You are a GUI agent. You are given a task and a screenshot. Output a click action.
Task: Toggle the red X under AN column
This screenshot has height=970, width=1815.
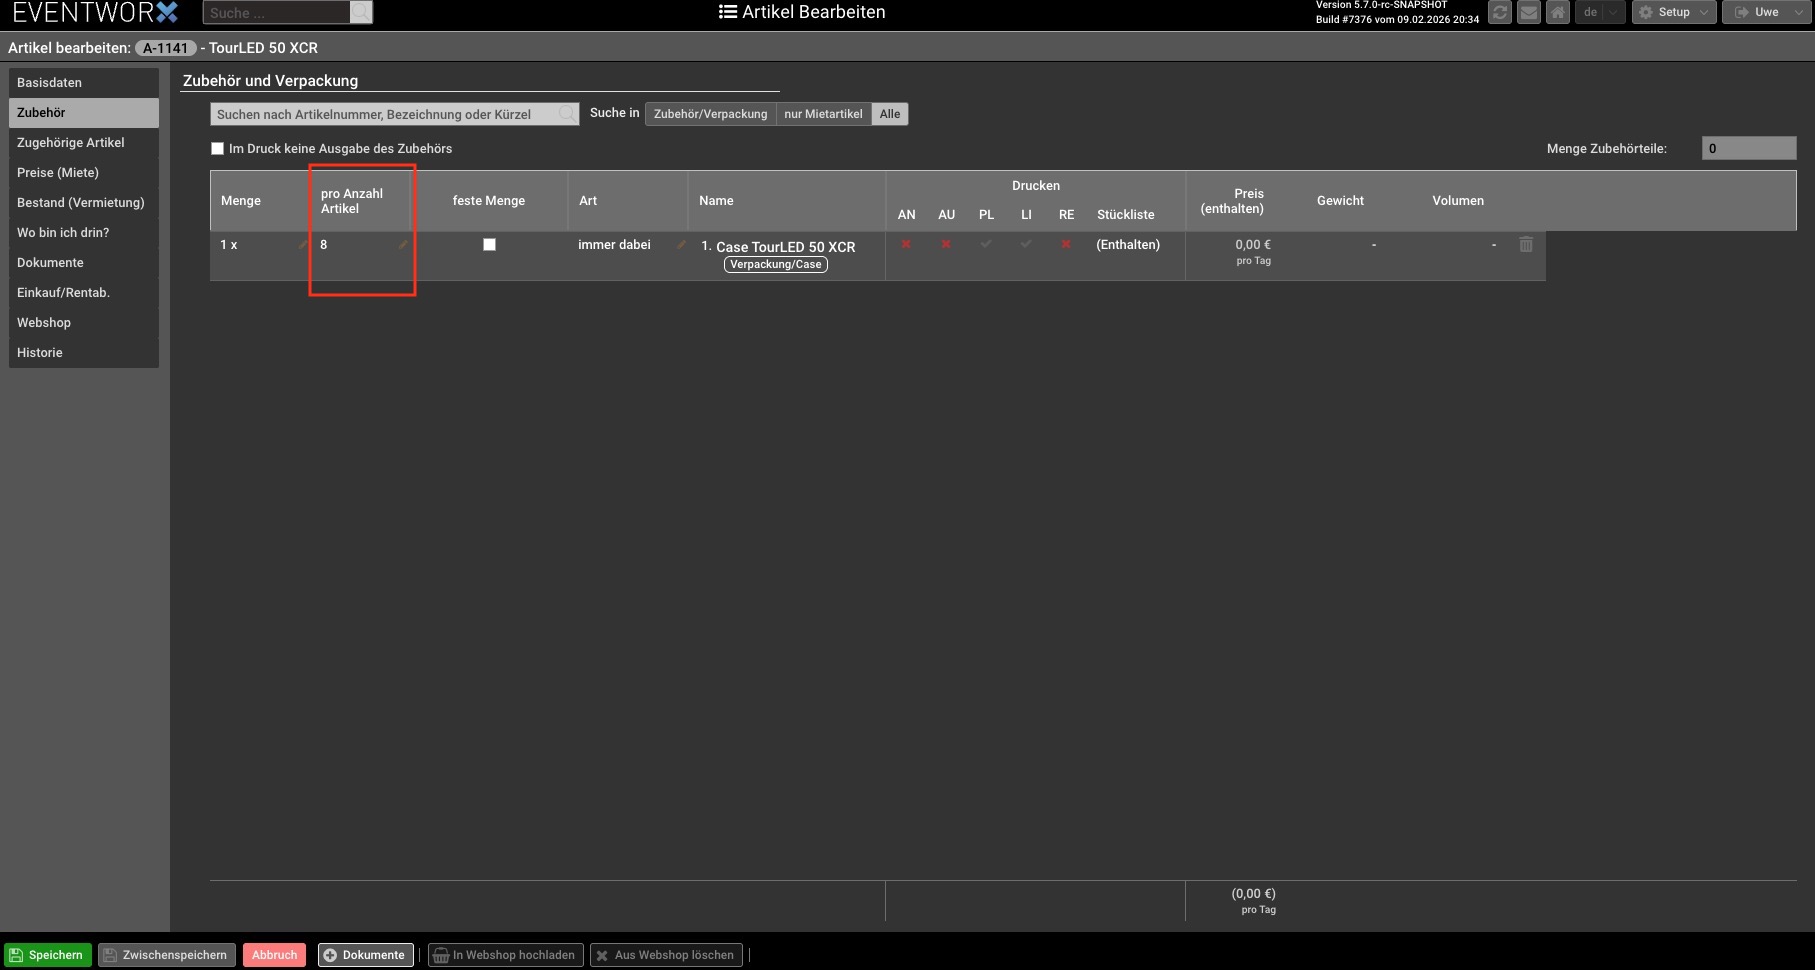(906, 244)
